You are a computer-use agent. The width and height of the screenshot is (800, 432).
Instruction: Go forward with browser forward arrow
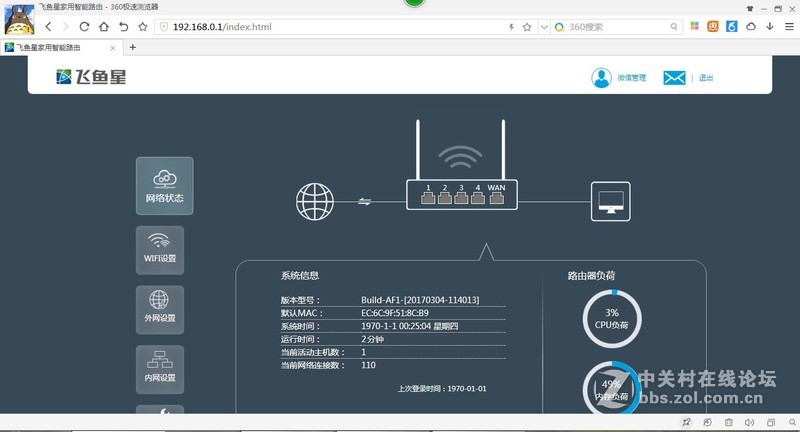65,27
